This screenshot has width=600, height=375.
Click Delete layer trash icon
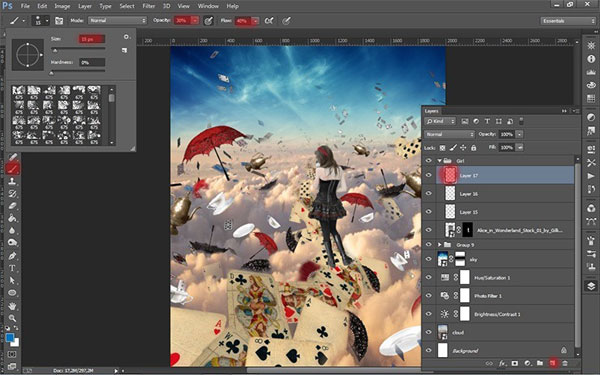[x=565, y=363]
